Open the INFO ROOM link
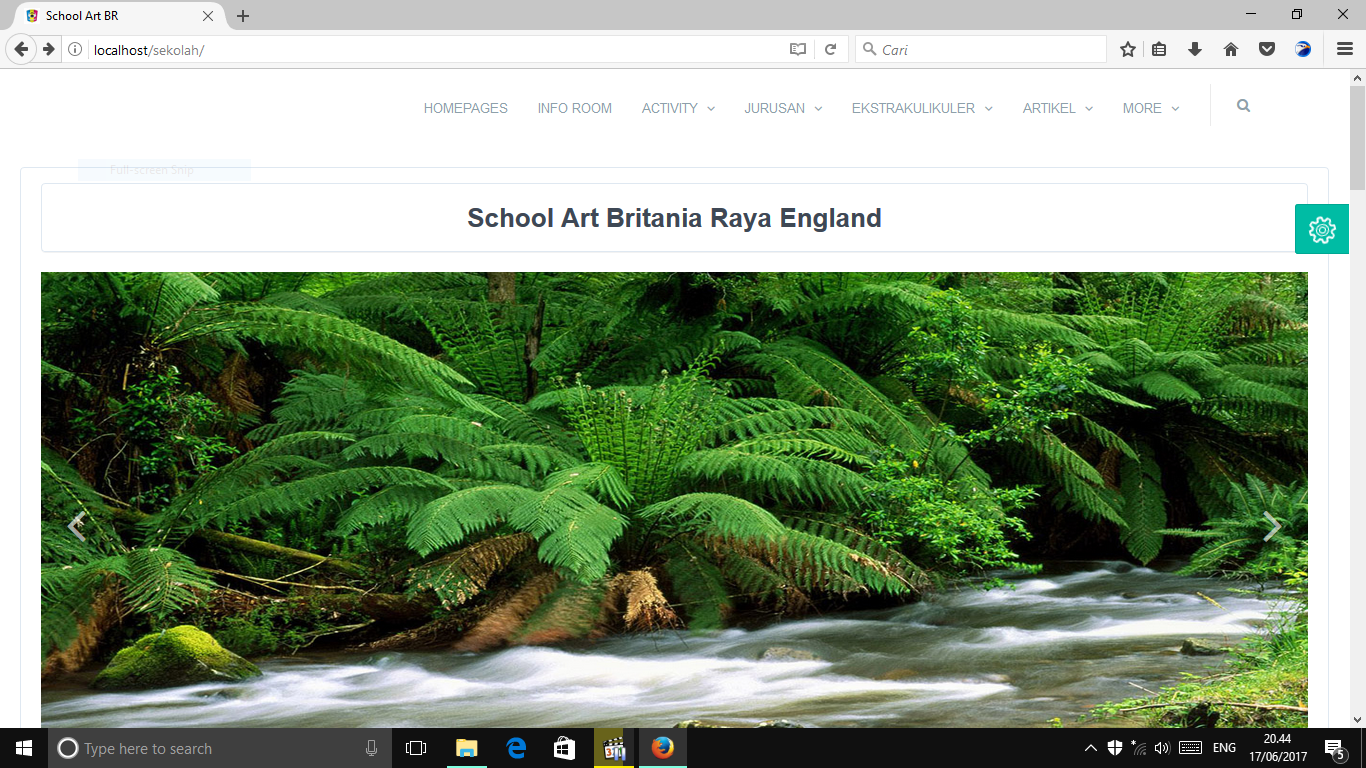Image resolution: width=1366 pixels, height=768 pixels. [574, 108]
